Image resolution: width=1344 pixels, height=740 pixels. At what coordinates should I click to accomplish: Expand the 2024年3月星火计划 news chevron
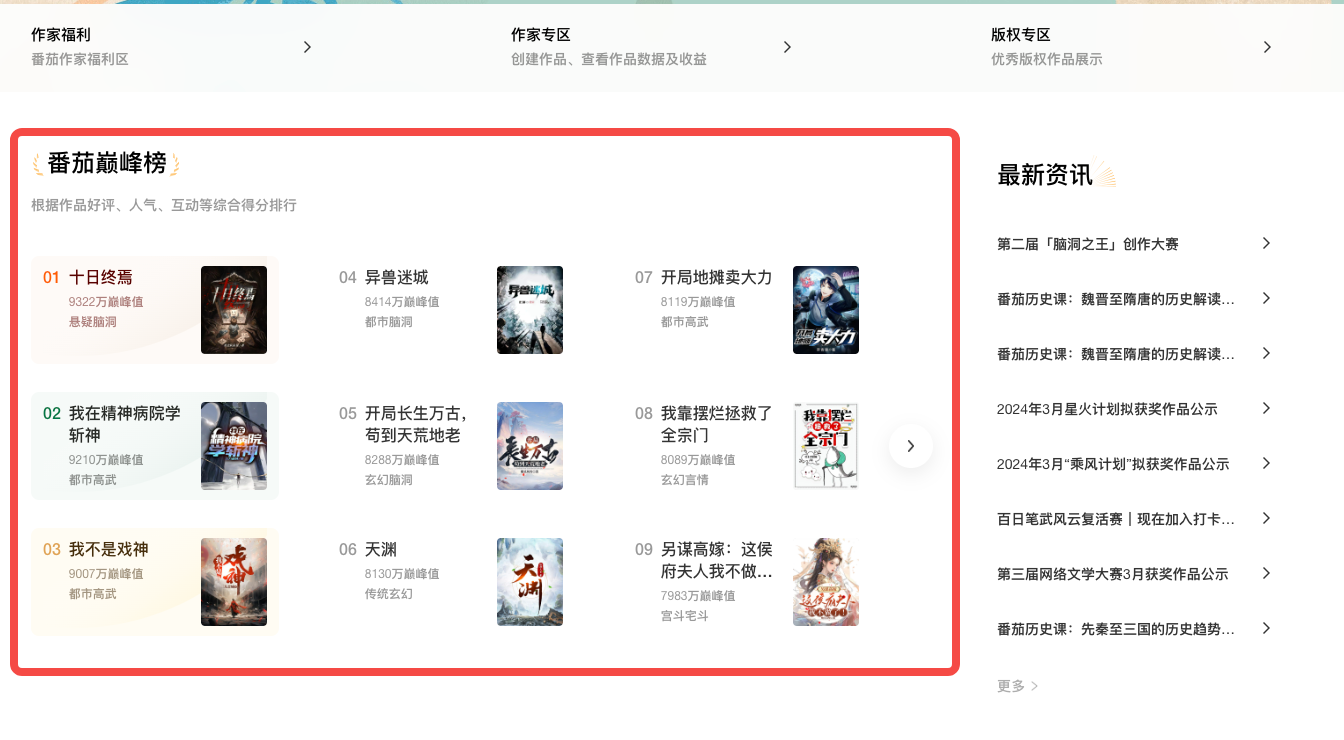pos(1266,408)
